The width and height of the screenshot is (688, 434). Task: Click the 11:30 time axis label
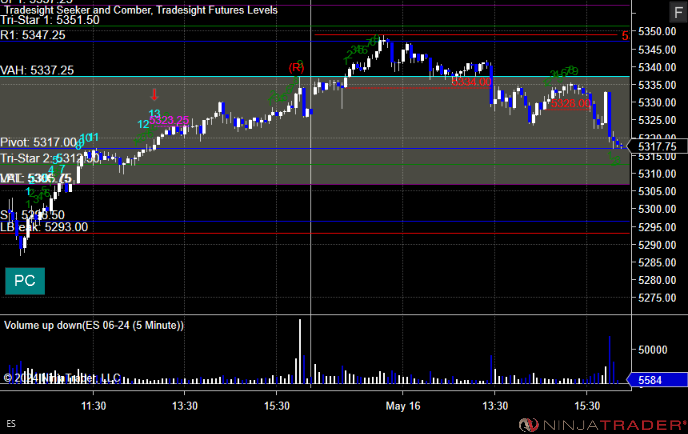point(93,406)
